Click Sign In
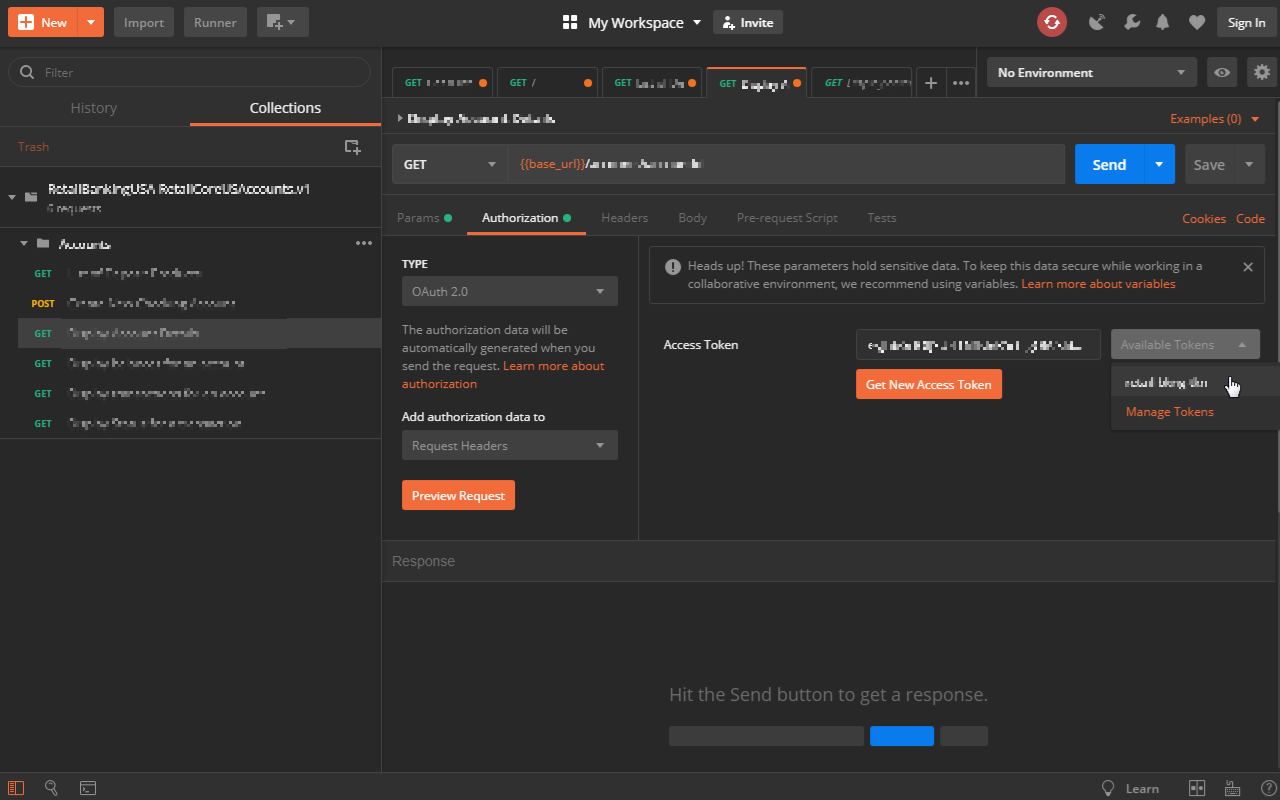 pos(1246,22)
